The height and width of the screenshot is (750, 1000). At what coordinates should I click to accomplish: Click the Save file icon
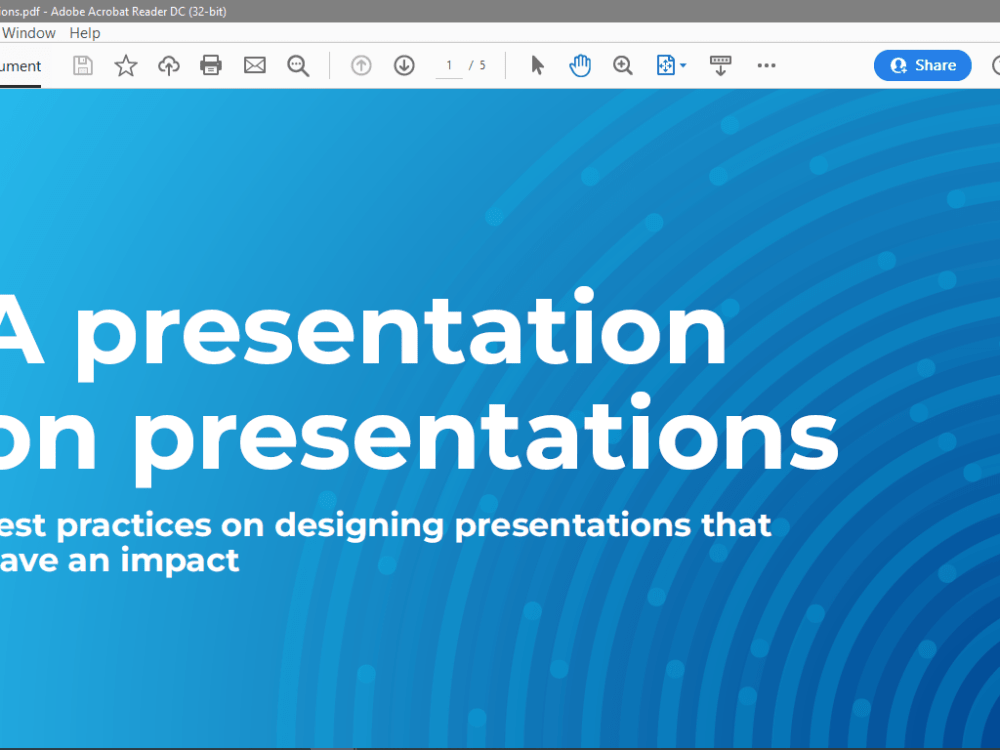pyautogui.click(x=83, y=66)
